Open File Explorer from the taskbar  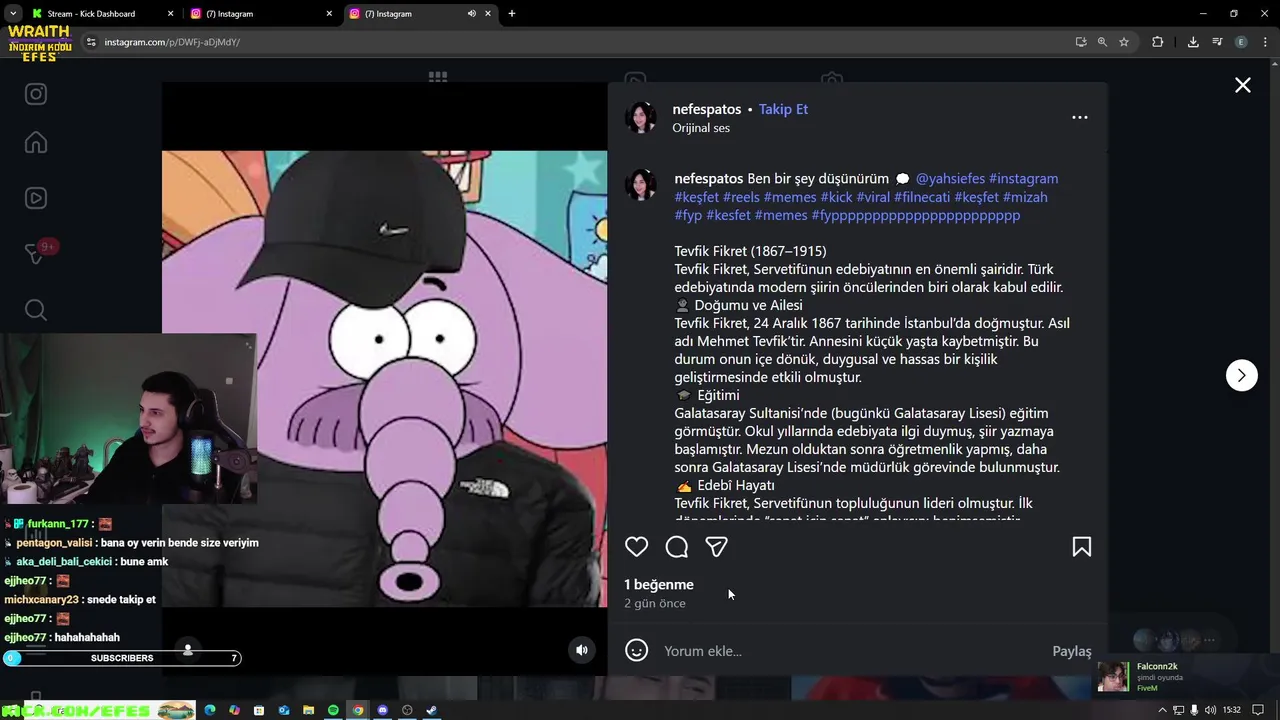click(x=308, y=710)
